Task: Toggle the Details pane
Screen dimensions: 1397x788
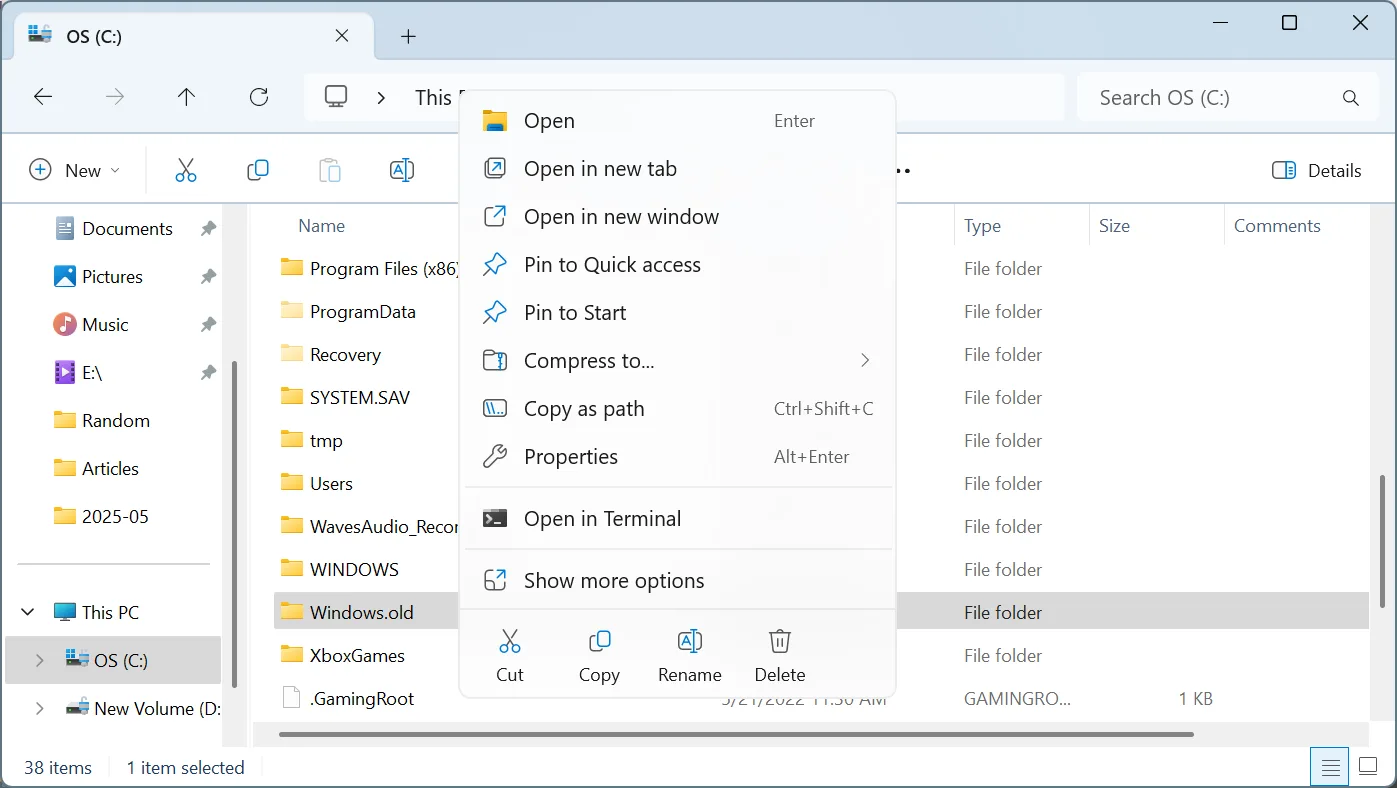Action: [1317, 170]
